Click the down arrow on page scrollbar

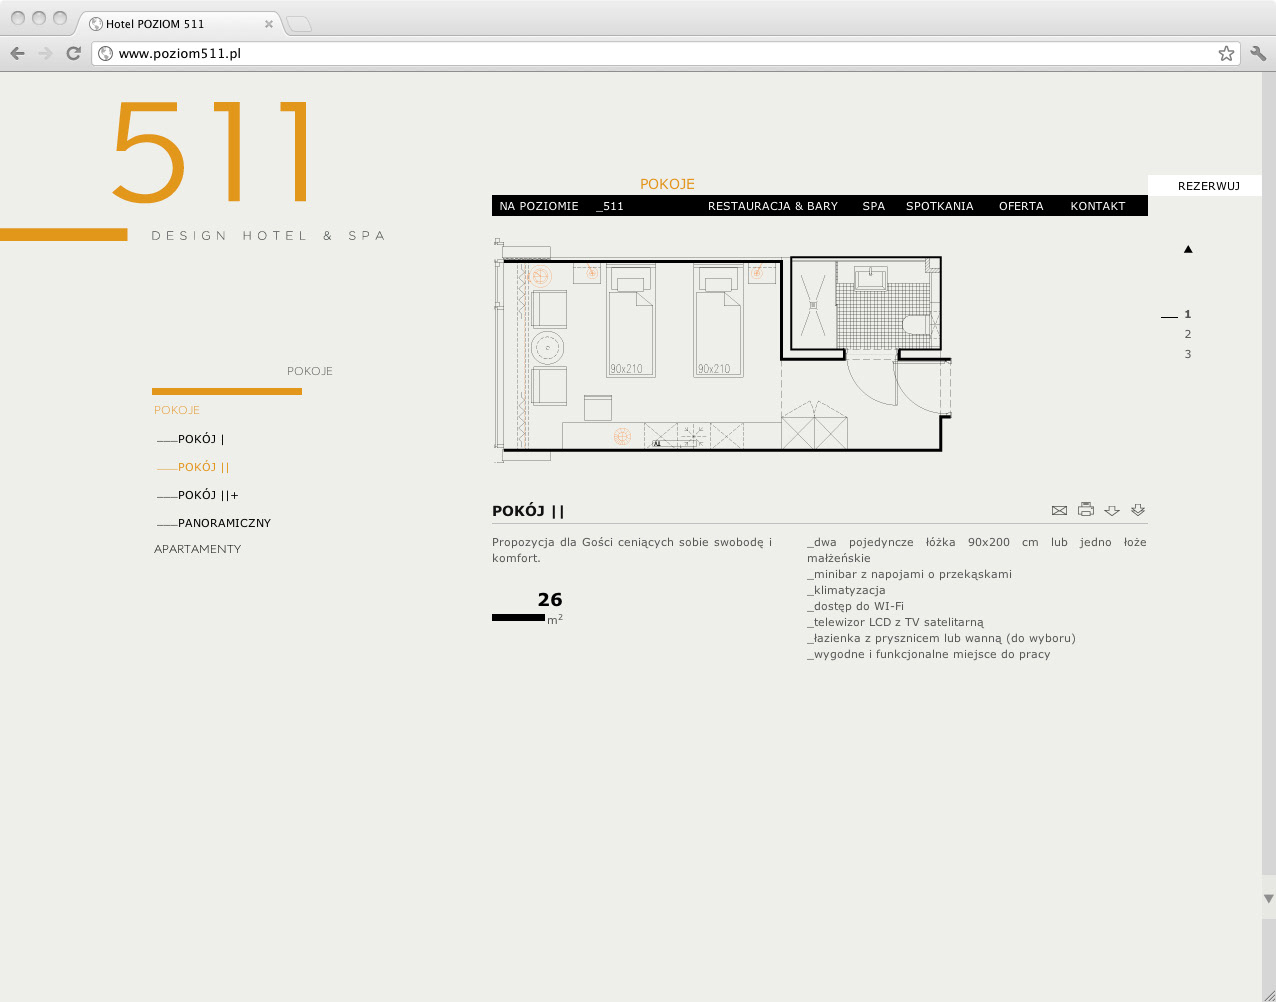pyautogui.click(x=1269, y=899)
